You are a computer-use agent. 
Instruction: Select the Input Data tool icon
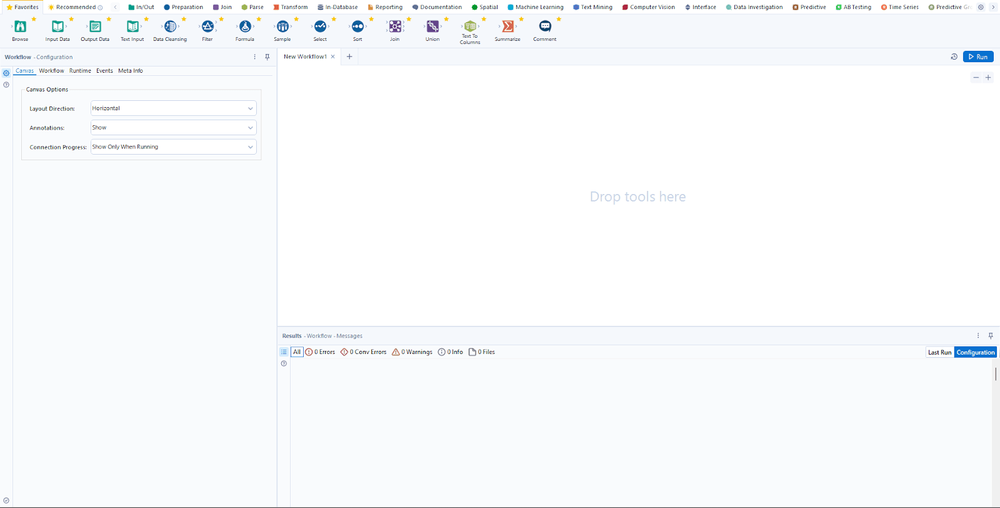coord(57,27)
